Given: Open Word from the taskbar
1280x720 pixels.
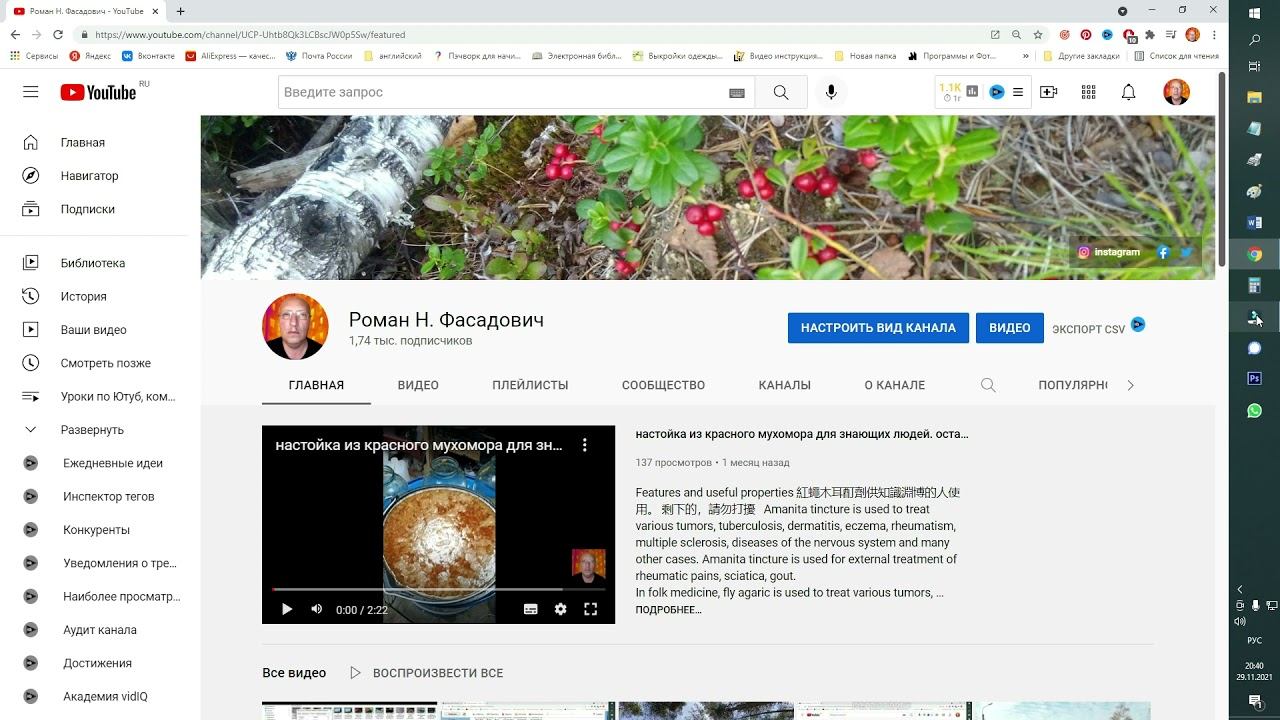Looking at the screenshot, I should [x=1255, y=222].
